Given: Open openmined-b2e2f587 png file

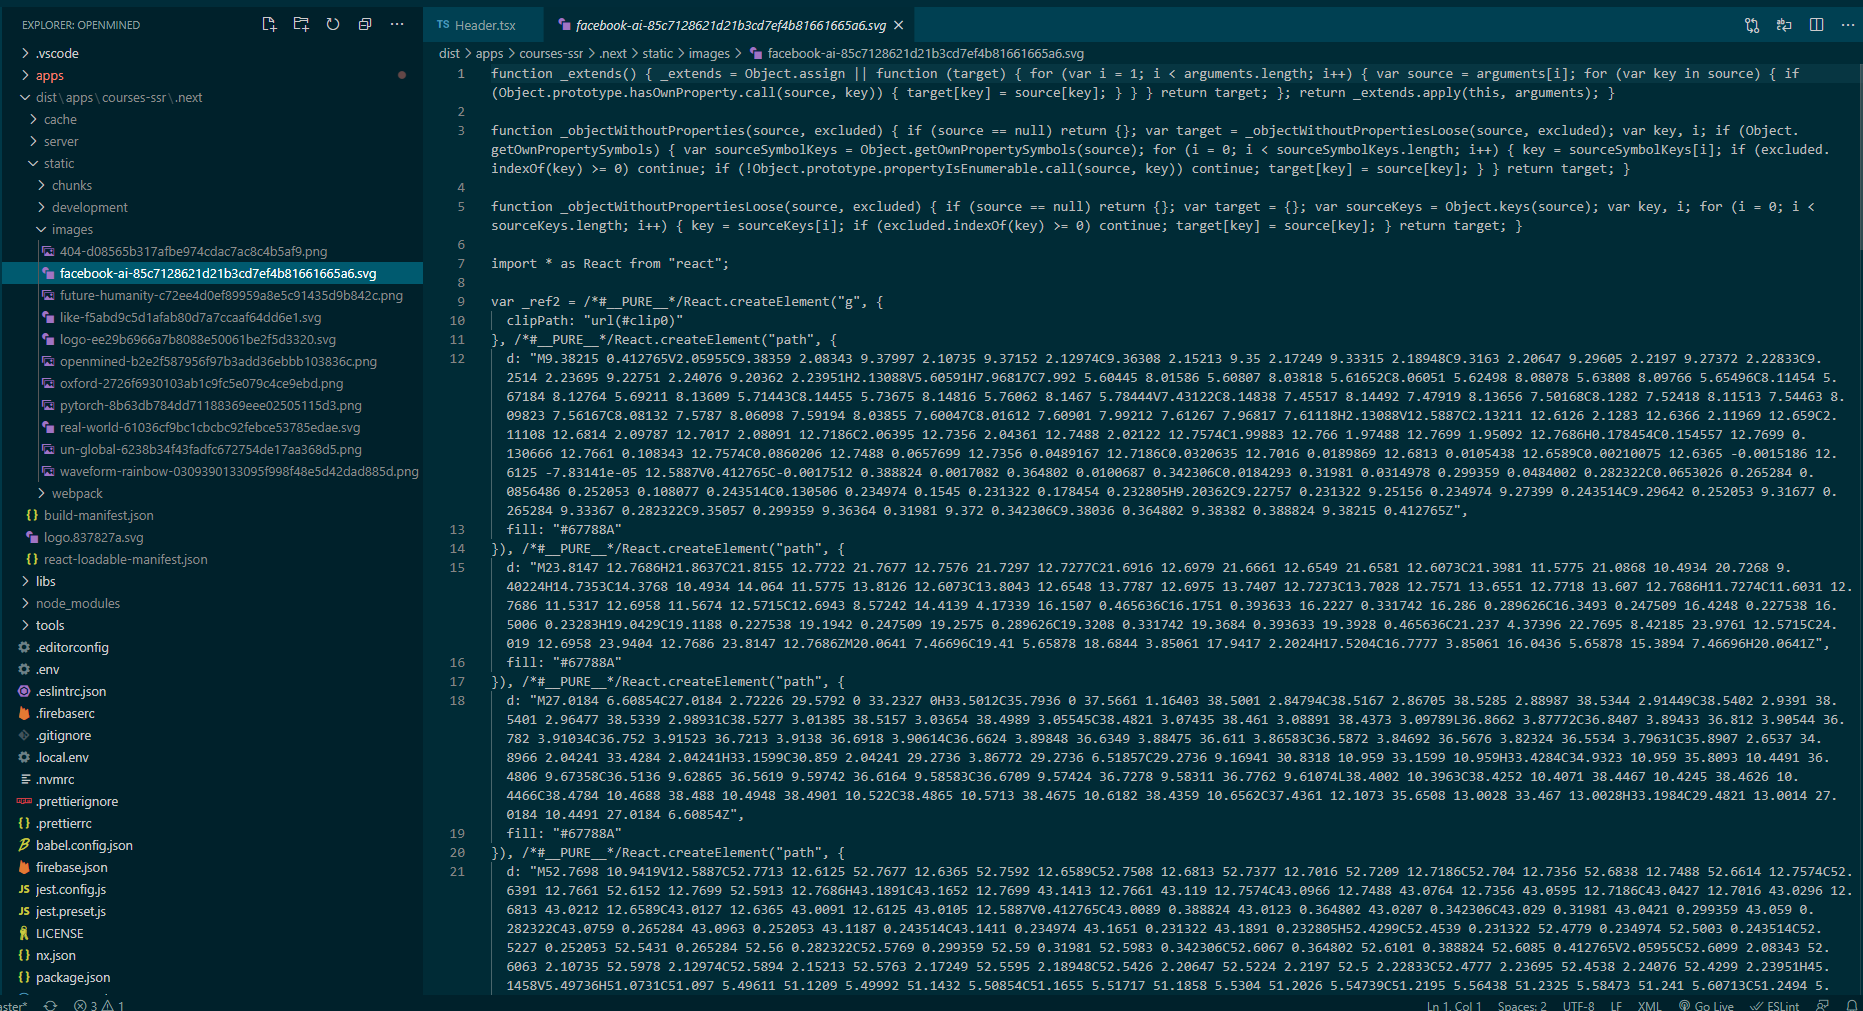Looking at the screenshot, I should click(x=211, y=361).
